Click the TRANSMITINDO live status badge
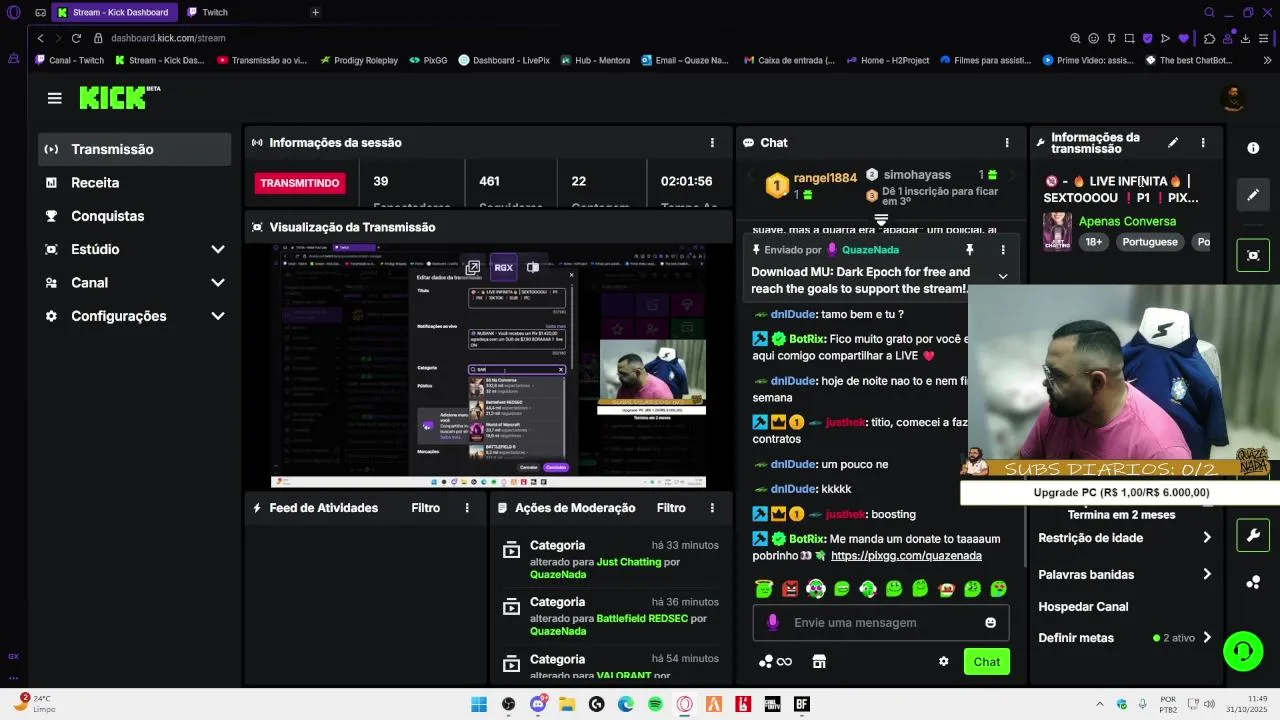 (300, 183)
